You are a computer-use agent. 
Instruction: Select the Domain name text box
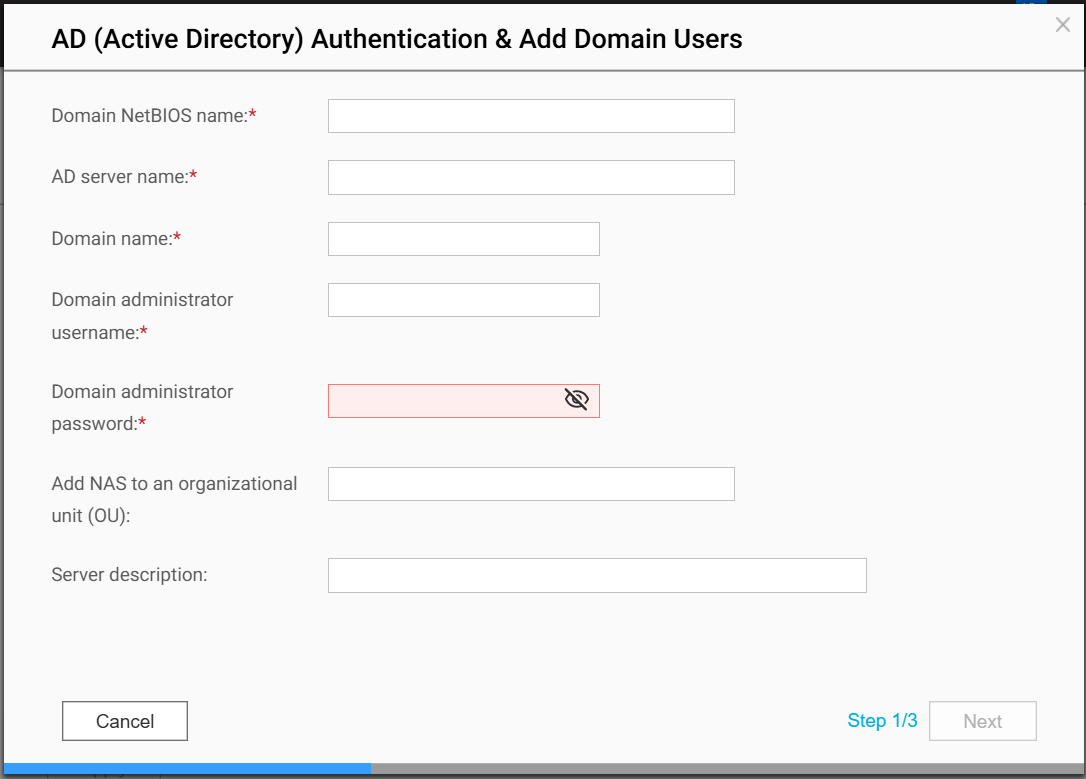pyautogui.click(x=463, y=239)
